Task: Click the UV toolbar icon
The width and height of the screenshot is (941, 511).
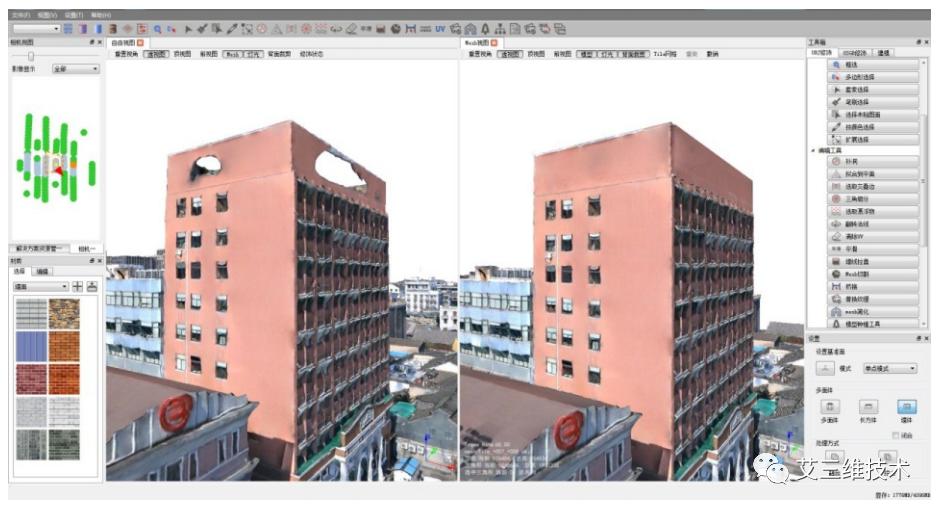Action: [440, 28]
